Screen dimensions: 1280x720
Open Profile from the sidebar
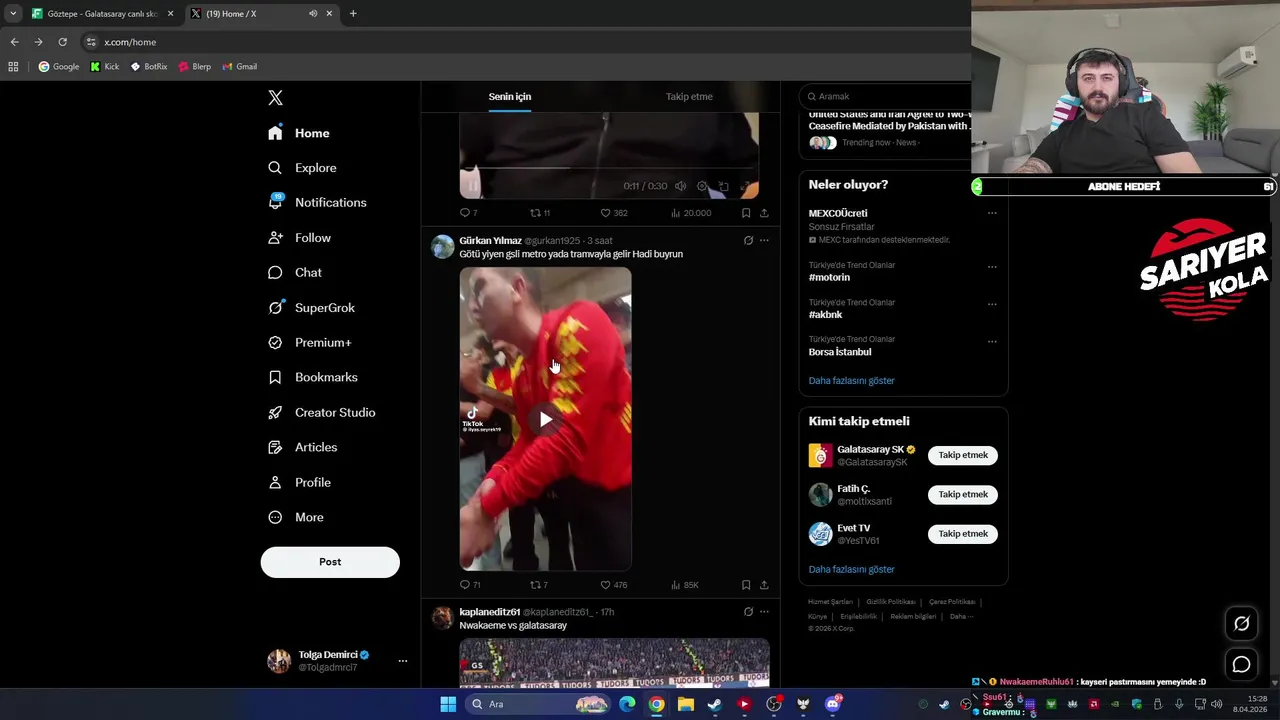tap(299, 482)
